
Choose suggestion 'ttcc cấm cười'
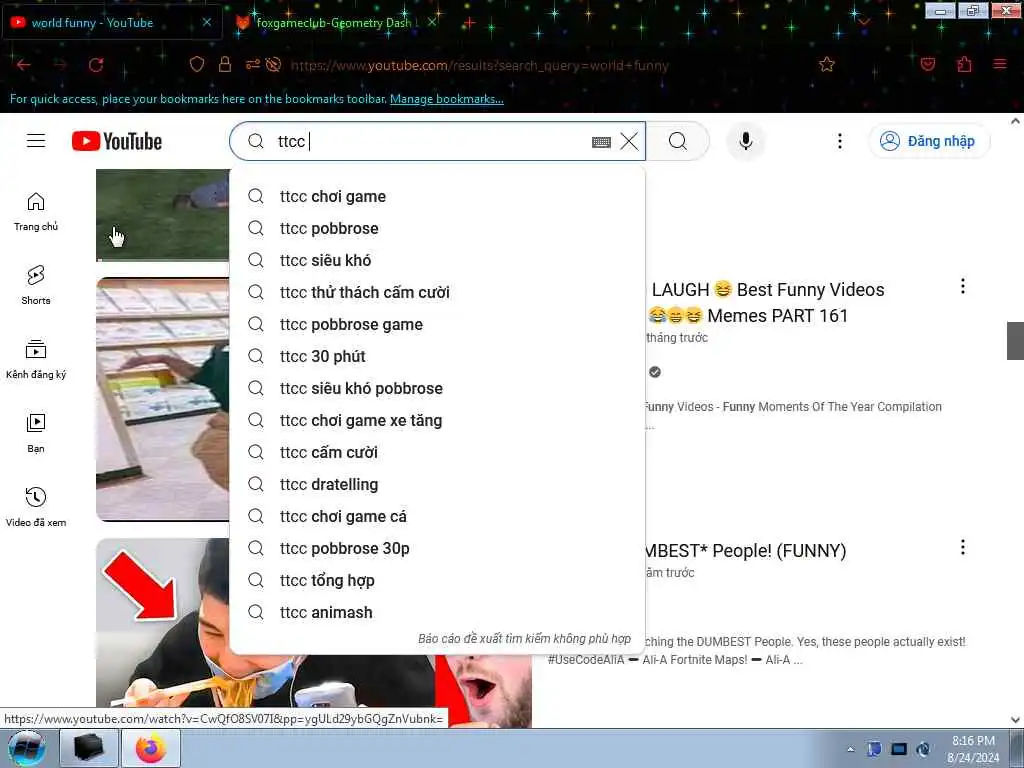(x=437, y=453)
